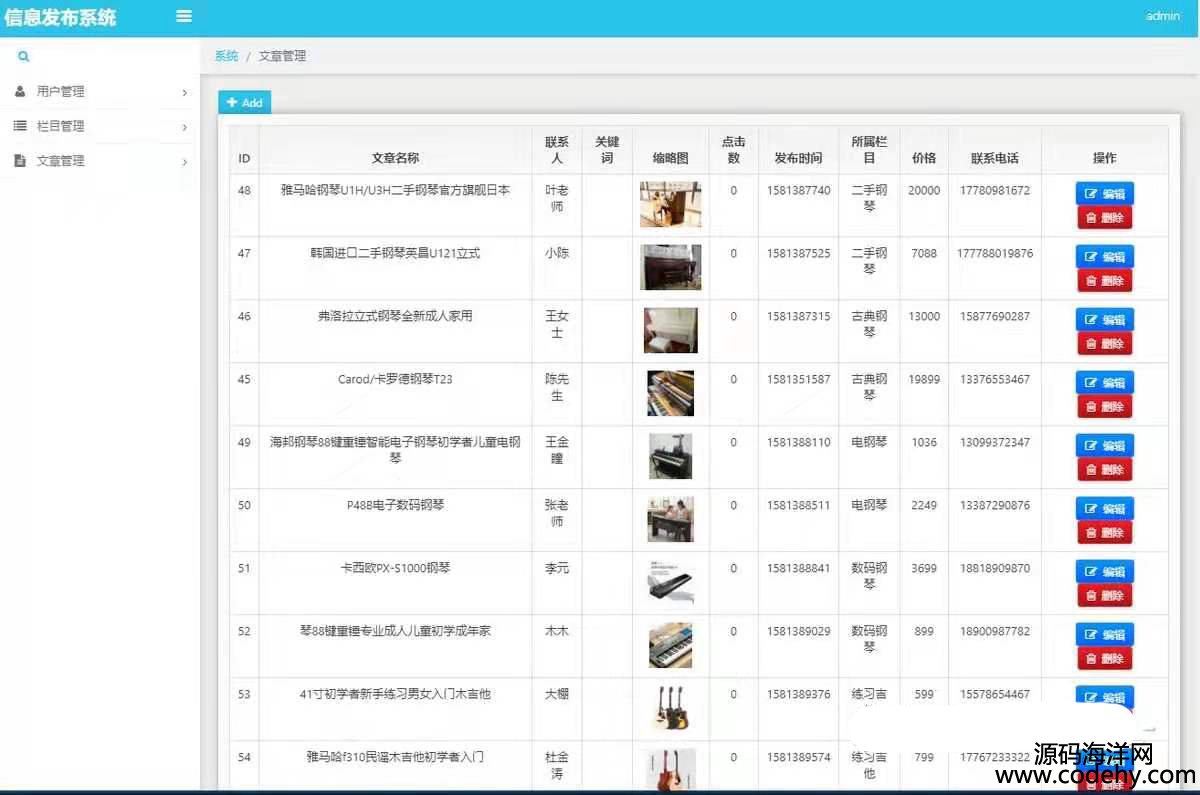This screenshot has width=1200, height=795.
Task: Expand the 用户管理 chevron arrow
Action: coord(185,93)
